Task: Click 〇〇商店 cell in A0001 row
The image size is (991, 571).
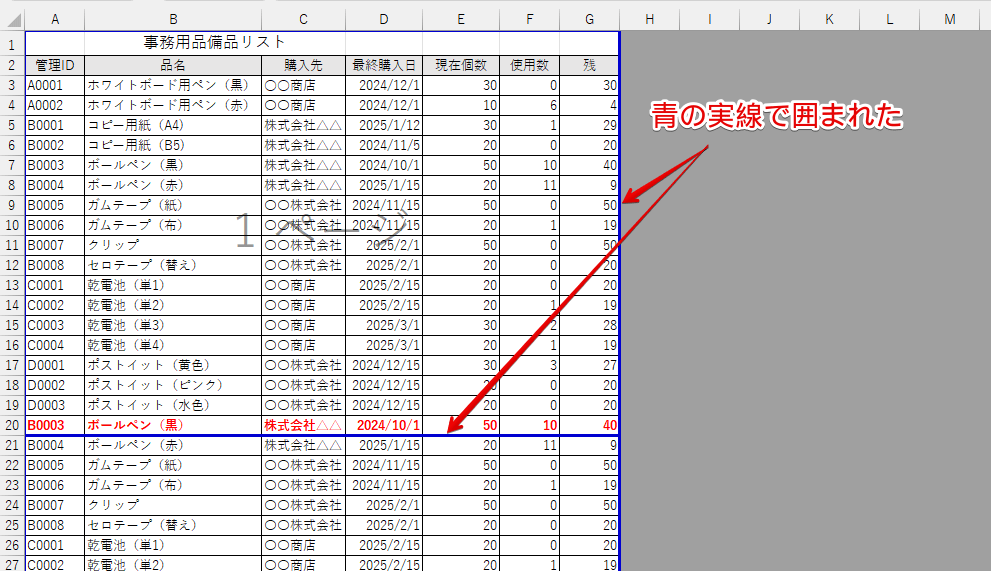Action: [x=303, y=85]
